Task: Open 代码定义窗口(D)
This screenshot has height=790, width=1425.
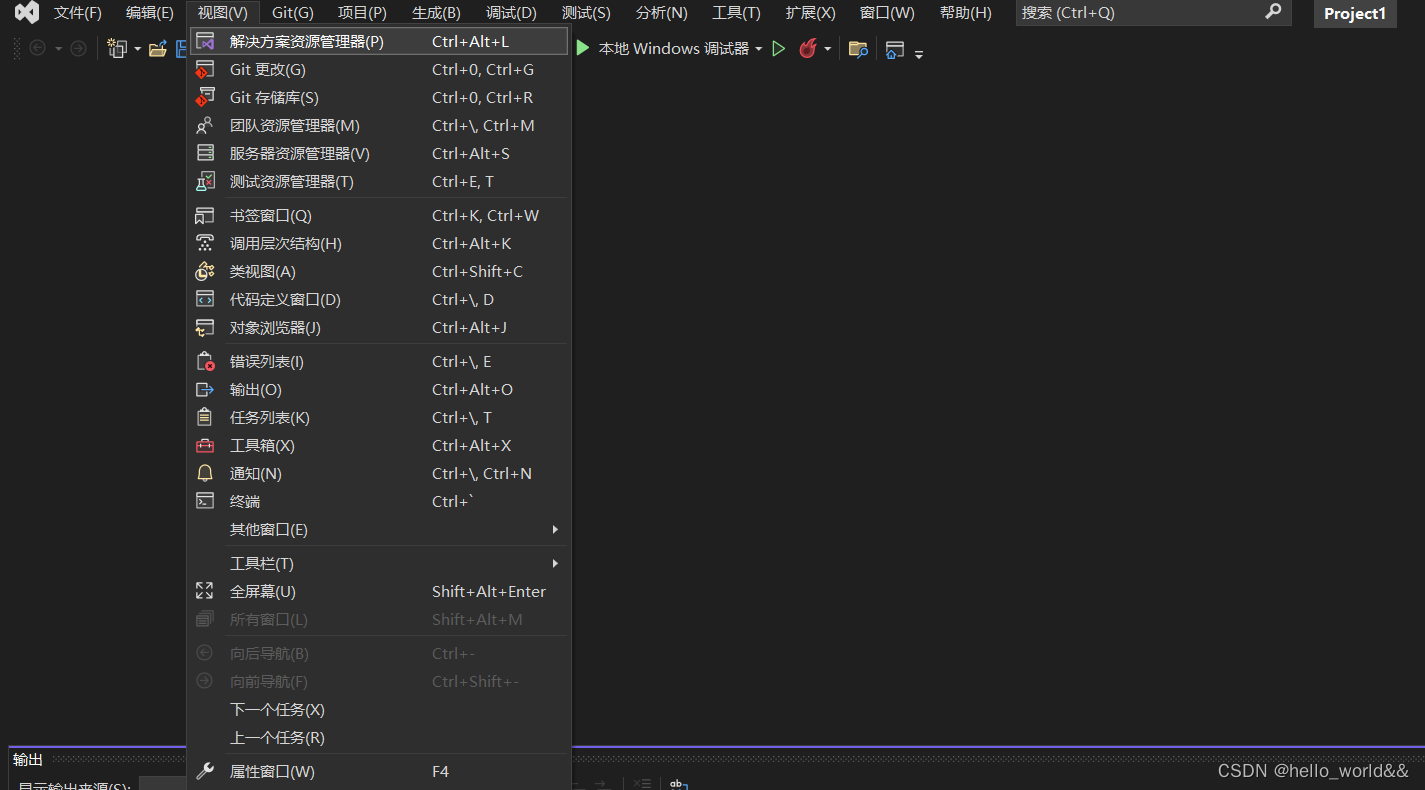Action: [379, 299]
